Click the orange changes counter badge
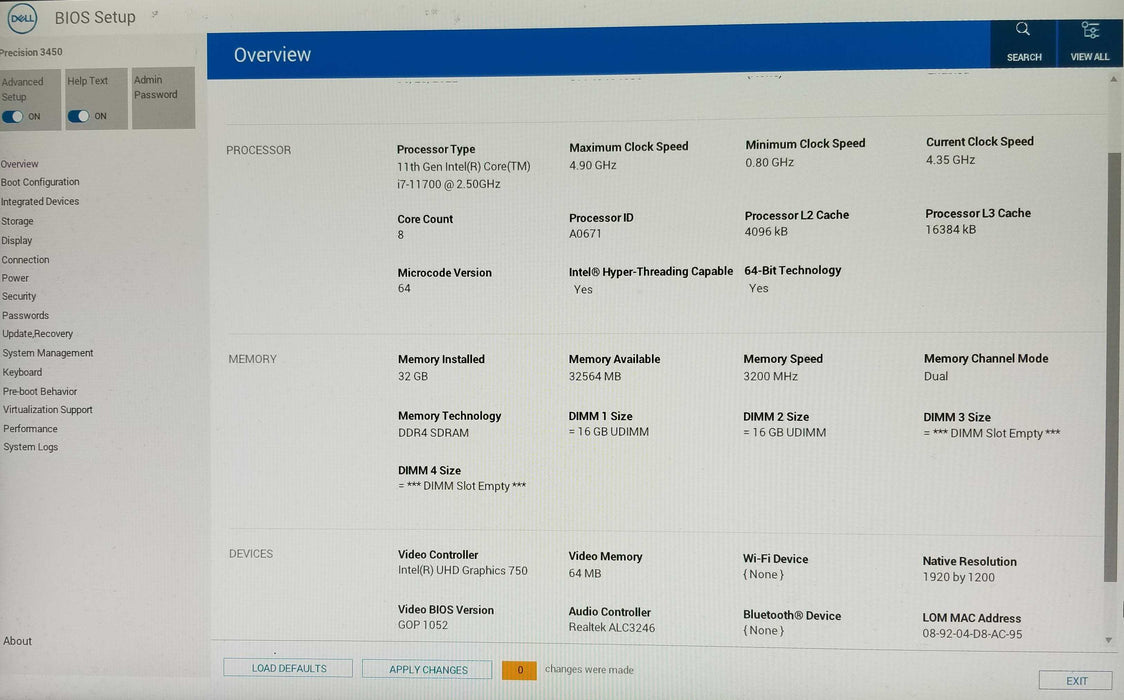 pos(519,670)
